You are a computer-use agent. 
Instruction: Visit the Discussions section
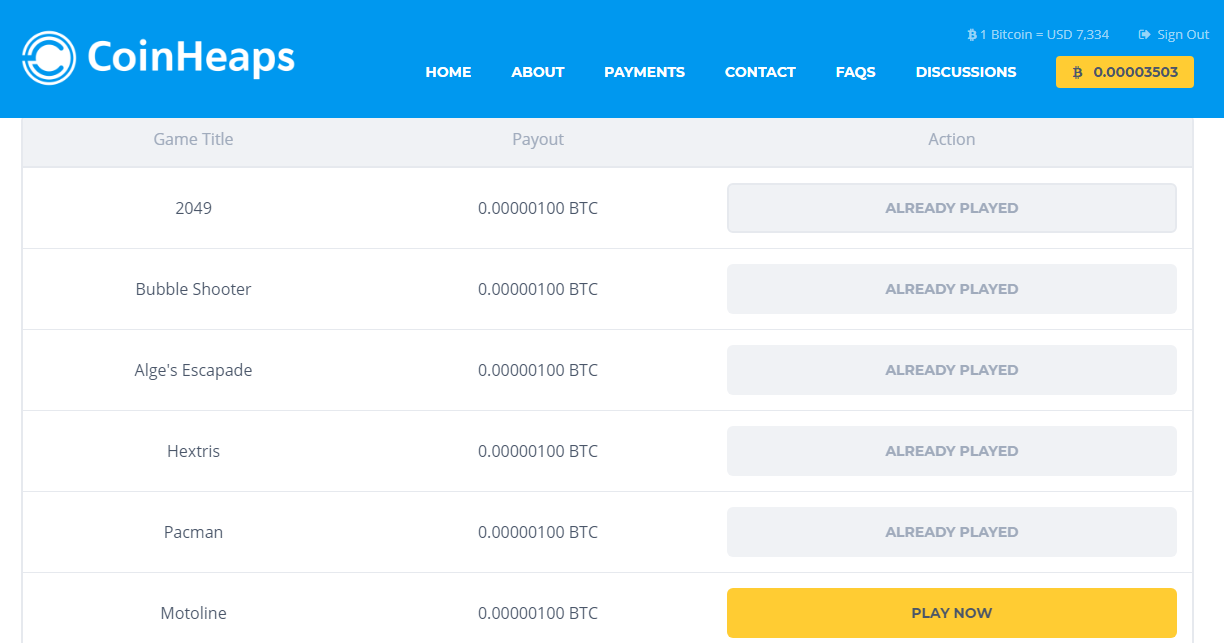(x=966, y=72)
